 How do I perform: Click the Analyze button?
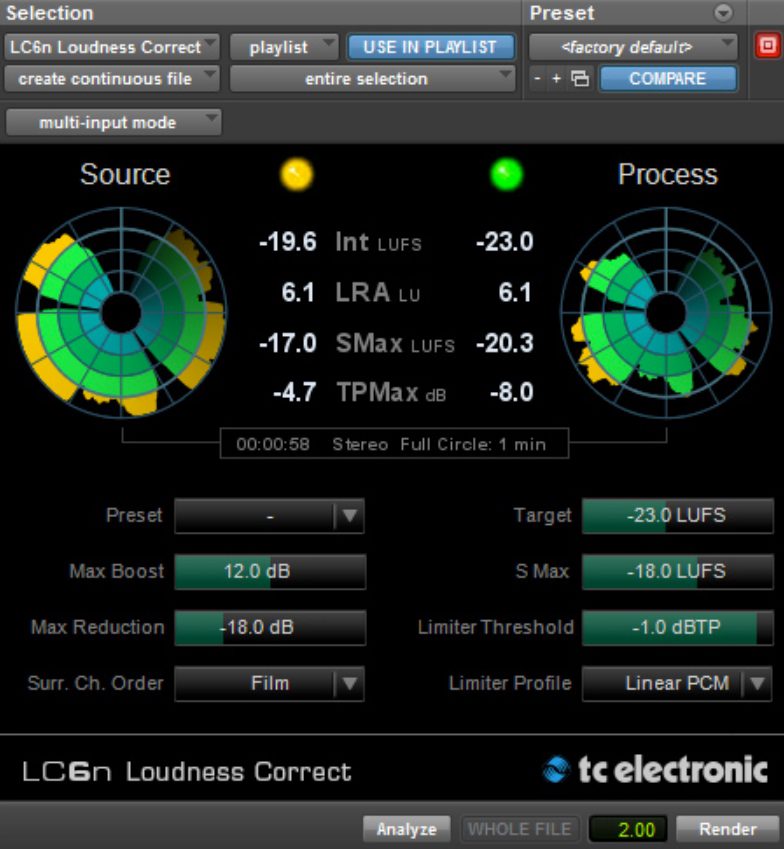point(407,829)
